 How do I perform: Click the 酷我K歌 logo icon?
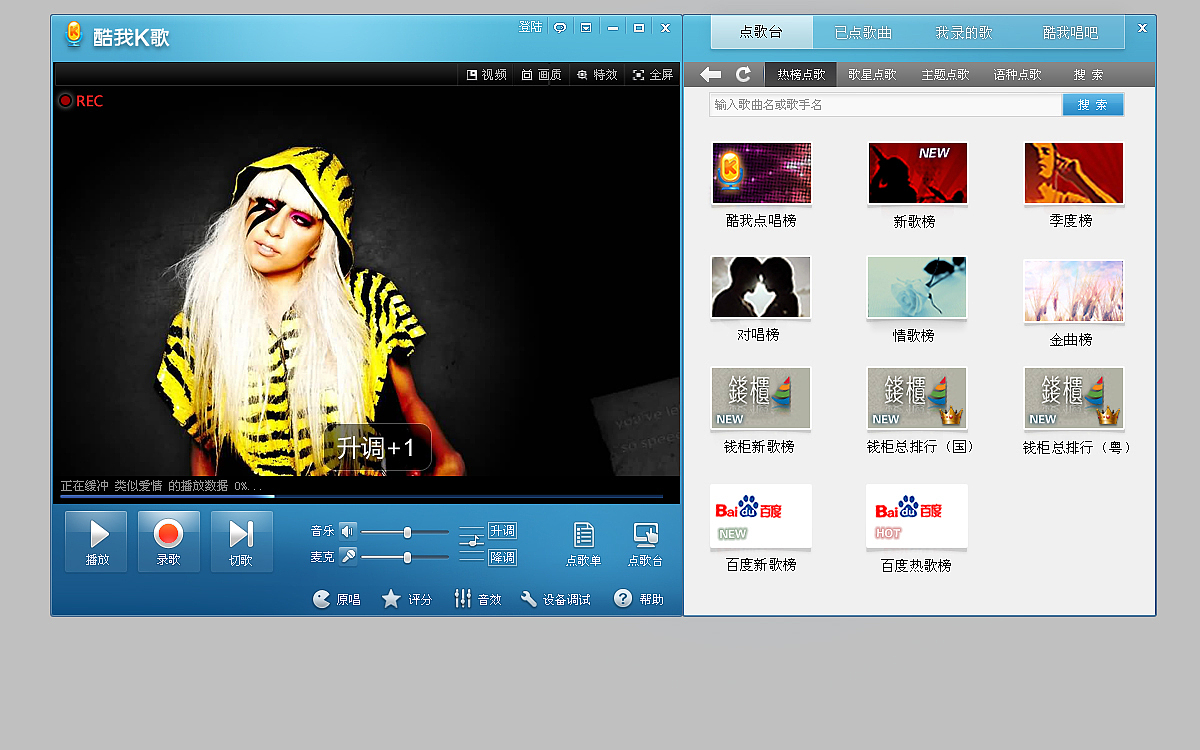[73, 35]
